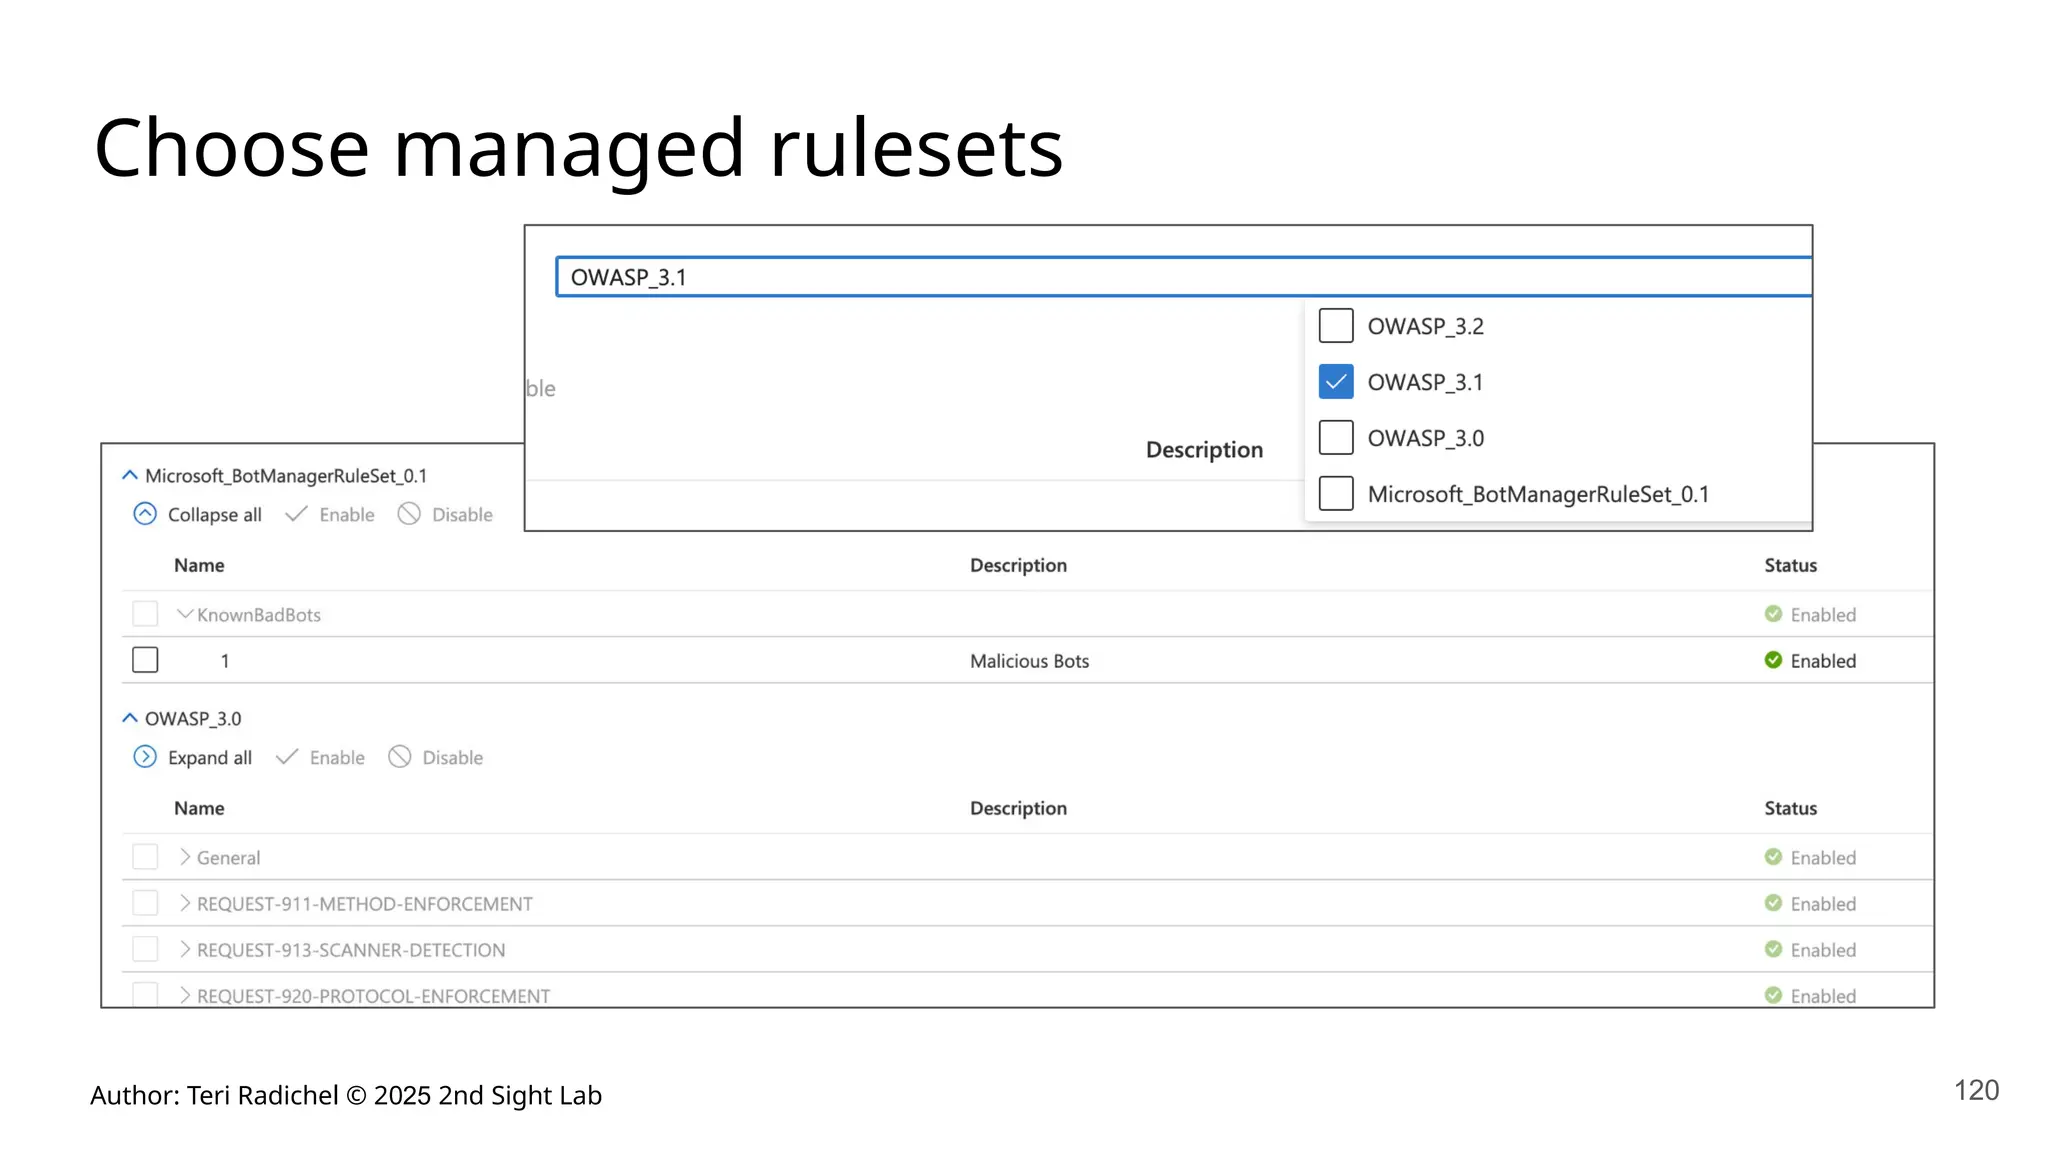
Task: Select REQUEST-911-METHOD-ENFORCEMENT checkbox
Action: tap(145, 903)
